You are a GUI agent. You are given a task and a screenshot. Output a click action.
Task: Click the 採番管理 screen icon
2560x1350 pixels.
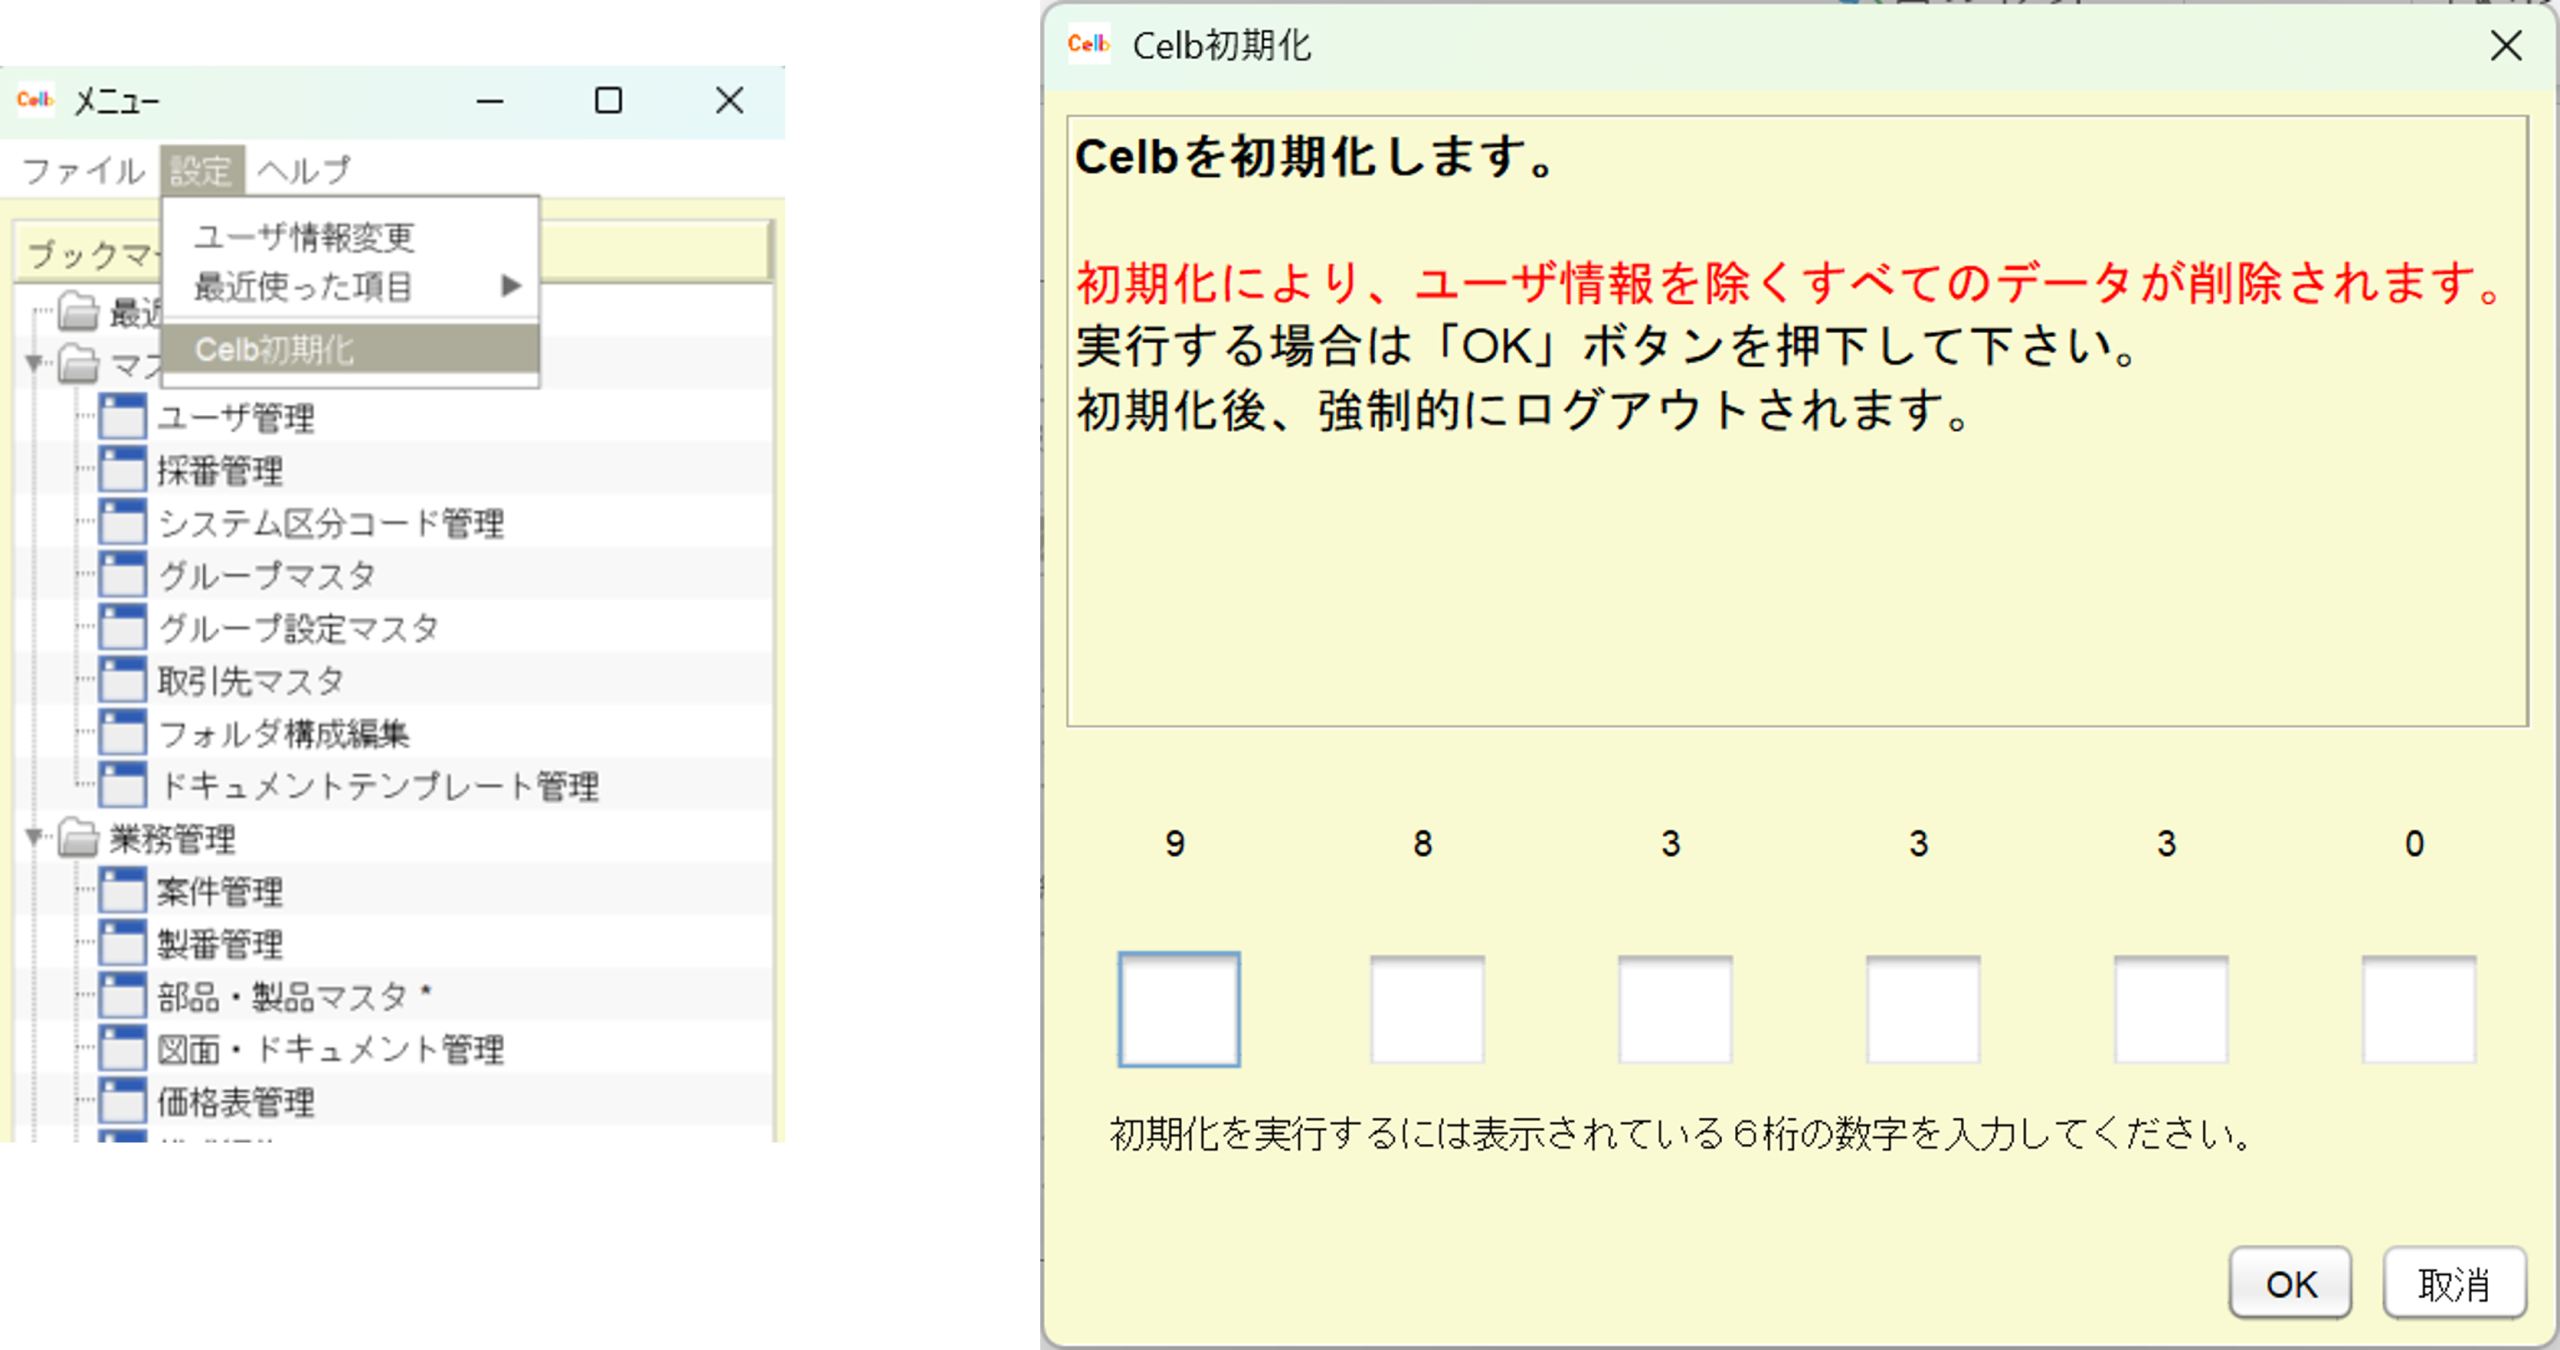point(123,470)
